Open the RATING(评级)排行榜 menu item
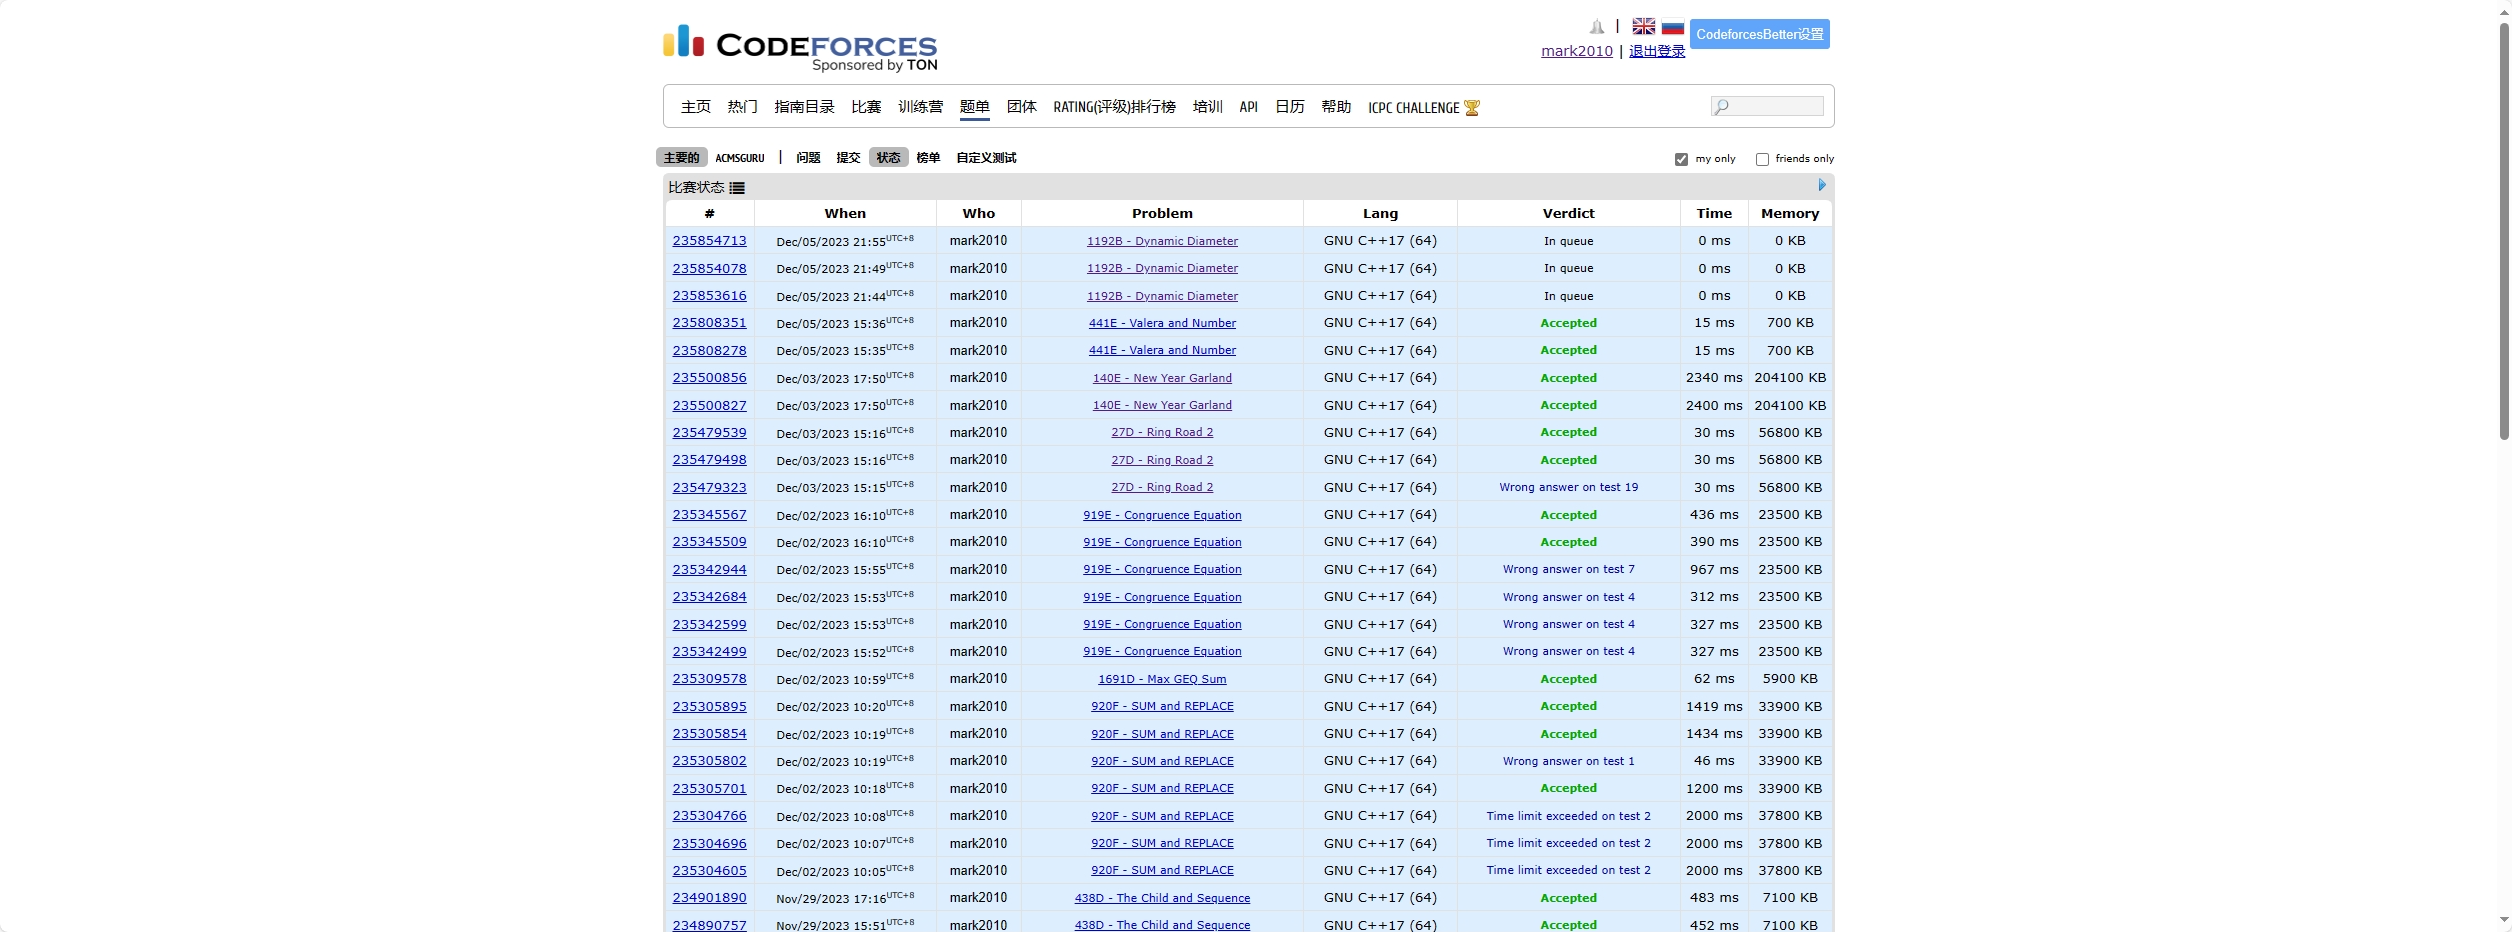This screenshot has width=2512, height=932. coord(1114,107)
